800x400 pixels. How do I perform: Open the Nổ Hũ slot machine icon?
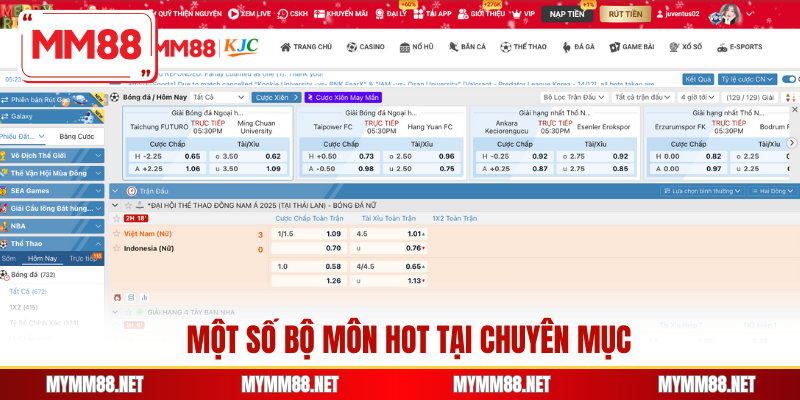coord(405,47)
